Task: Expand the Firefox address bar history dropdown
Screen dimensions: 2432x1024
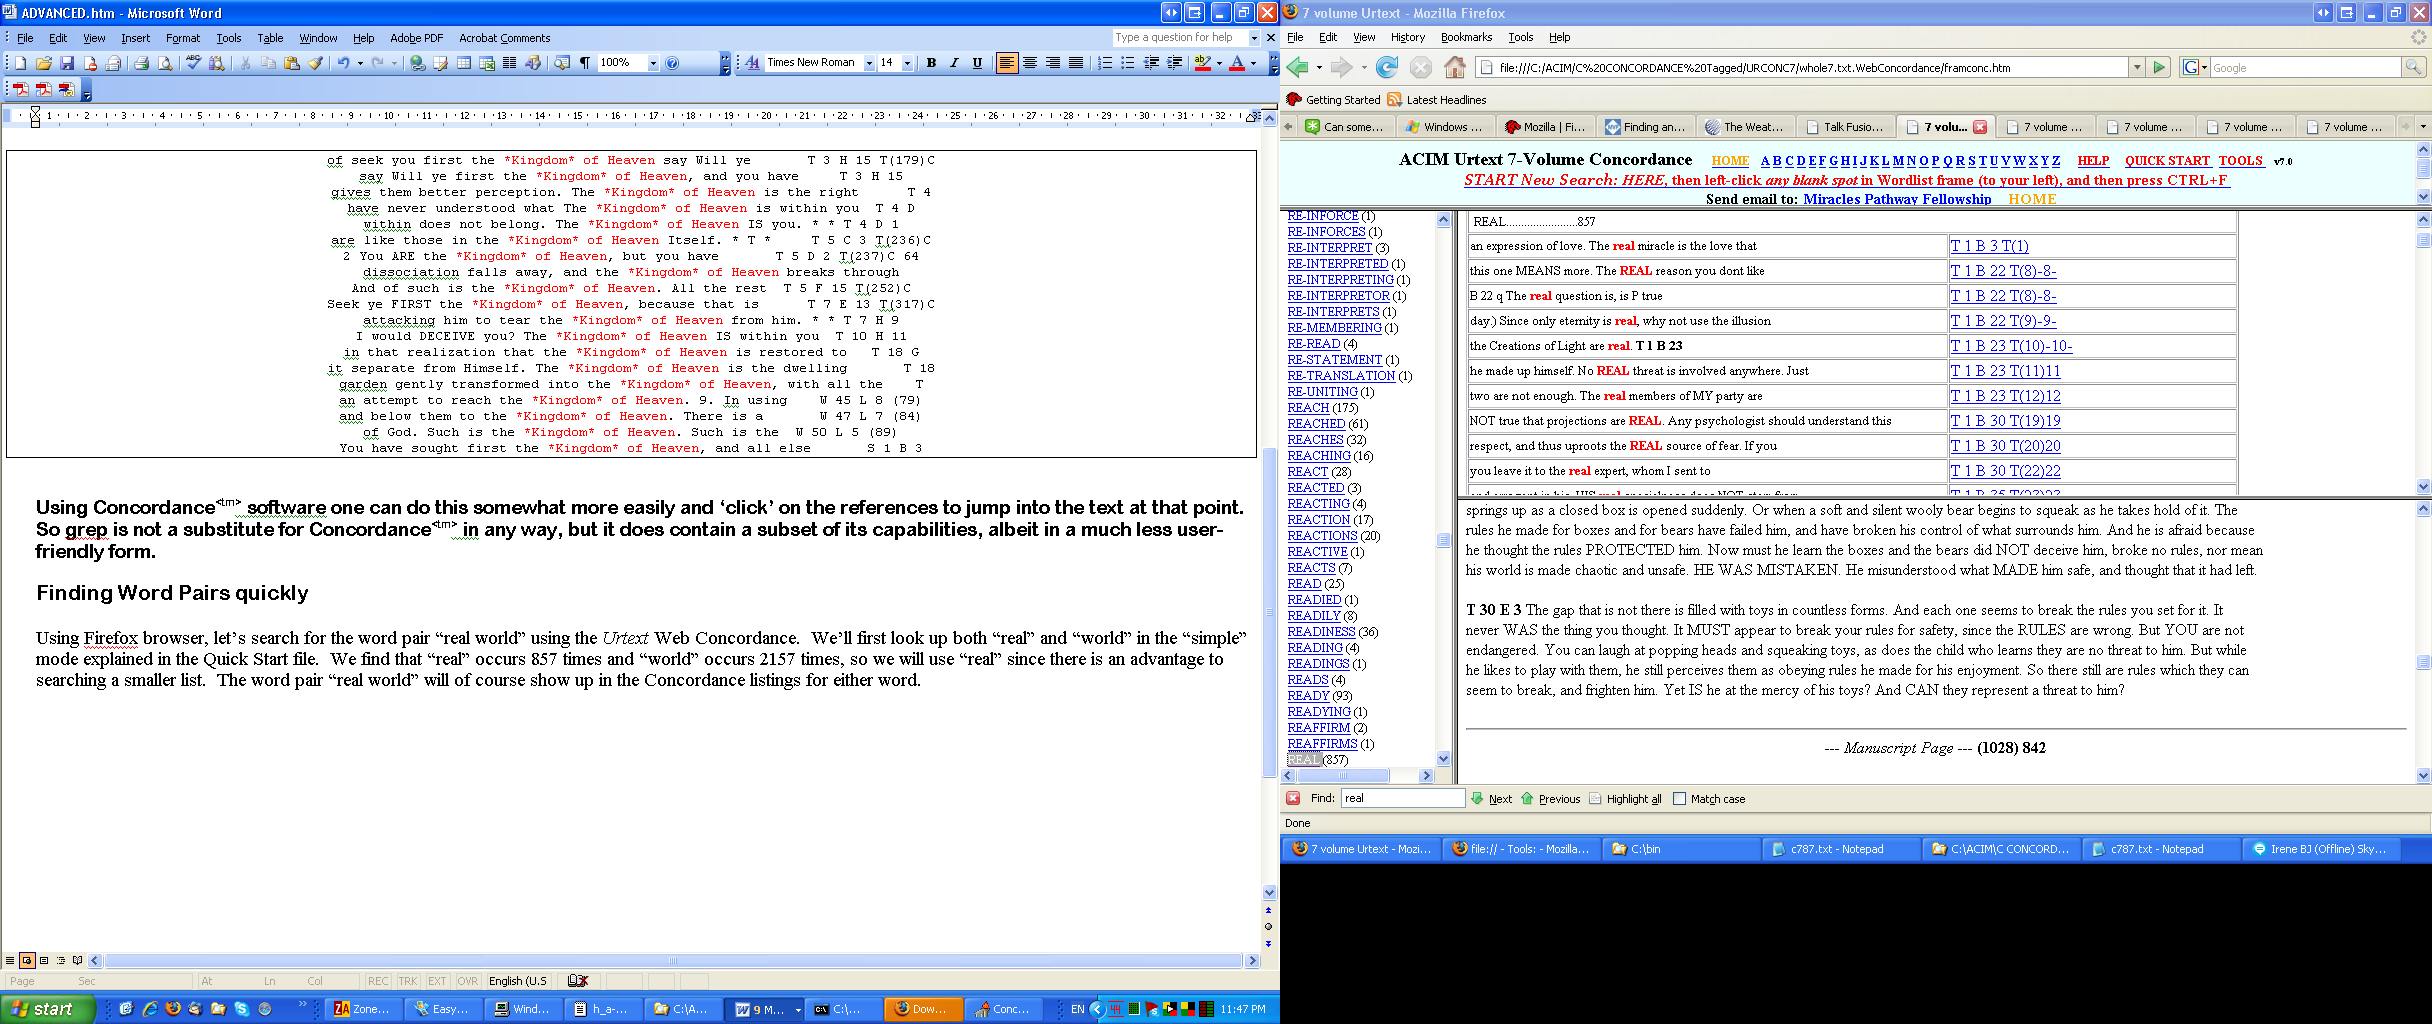Action: [2137, 67]
